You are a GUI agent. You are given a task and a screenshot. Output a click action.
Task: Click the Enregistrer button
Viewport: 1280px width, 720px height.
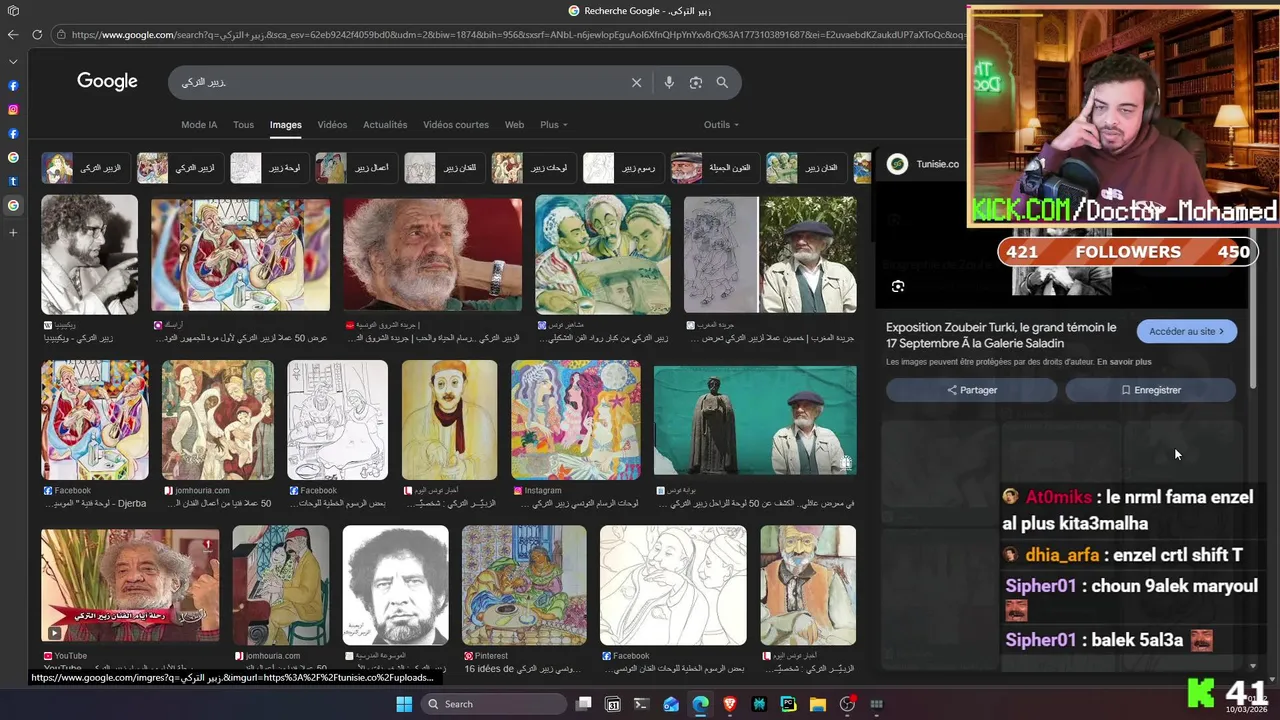coord(1150,390)
